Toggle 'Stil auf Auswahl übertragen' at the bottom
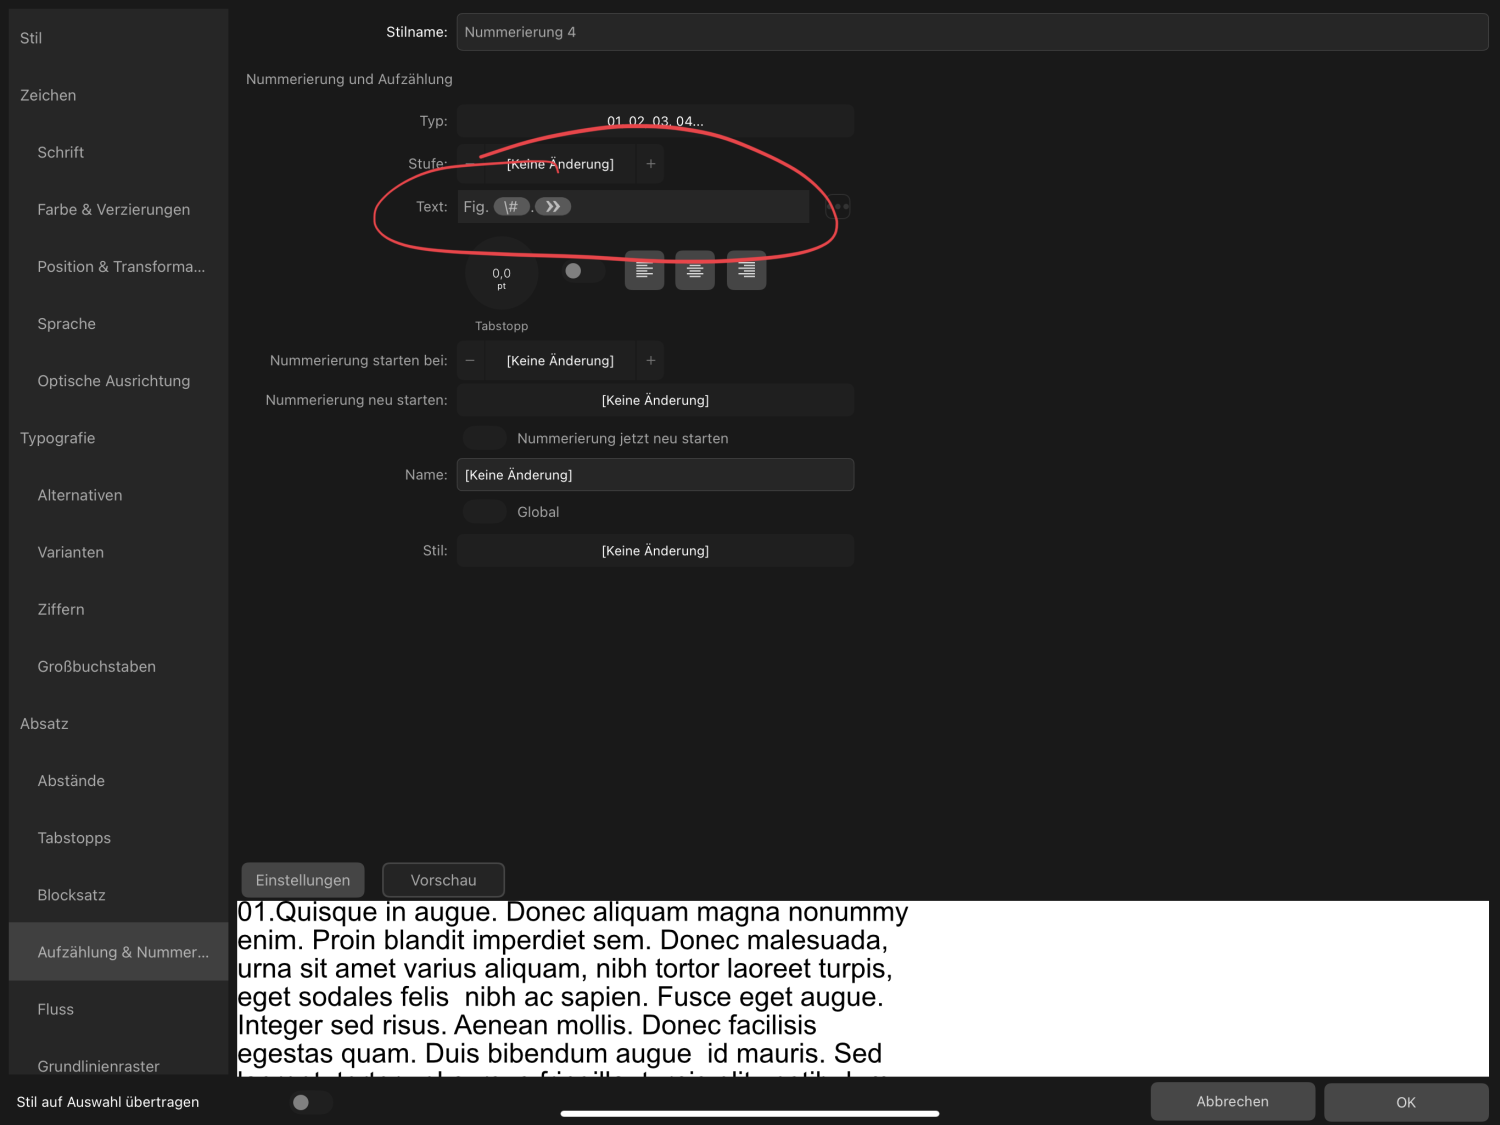Screen dimensions: 1500x1125 tap(310, 1102)
